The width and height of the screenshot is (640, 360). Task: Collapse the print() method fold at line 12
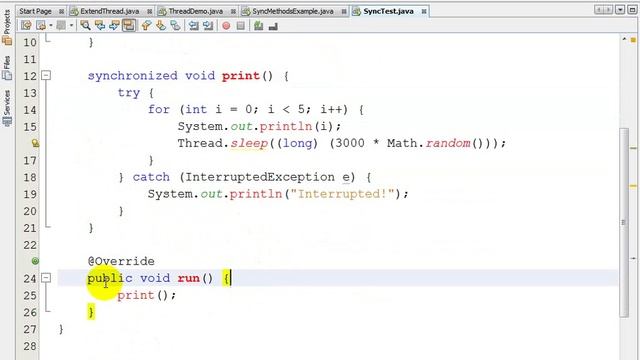pyautogui.click(x=46, y=76)
